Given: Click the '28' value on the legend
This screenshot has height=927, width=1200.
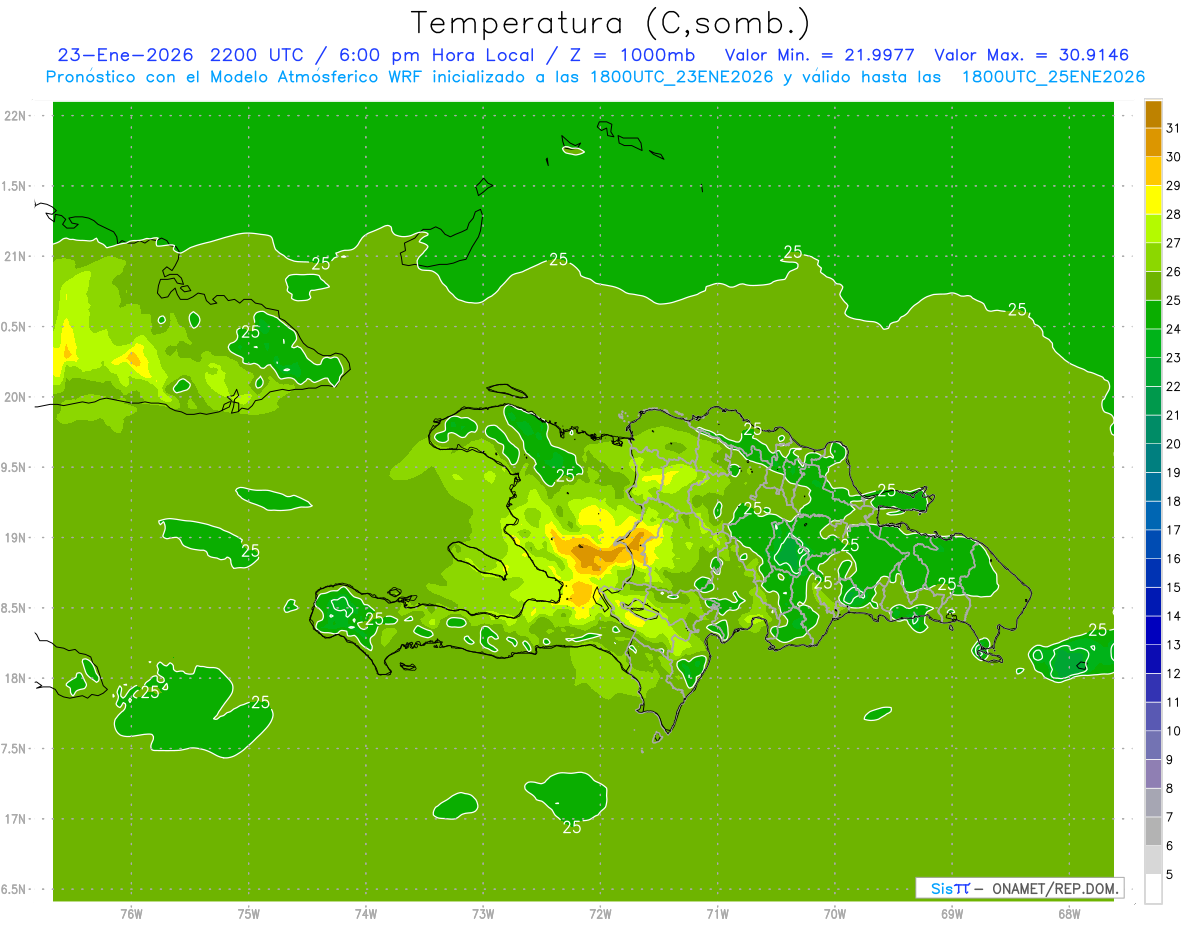Looking at the screenshot, I should pos(1174,214).
